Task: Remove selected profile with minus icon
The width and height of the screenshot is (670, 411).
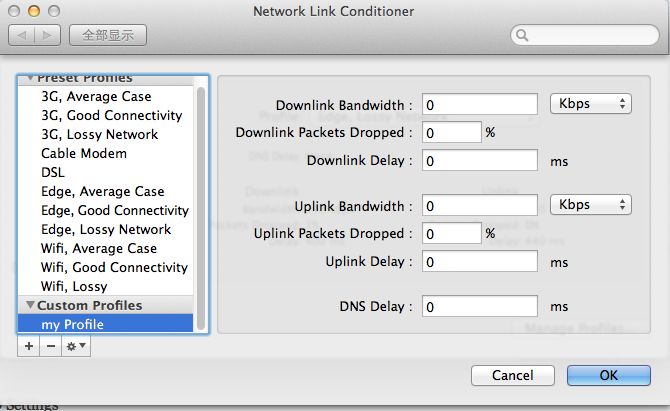Action: point(50,346)
